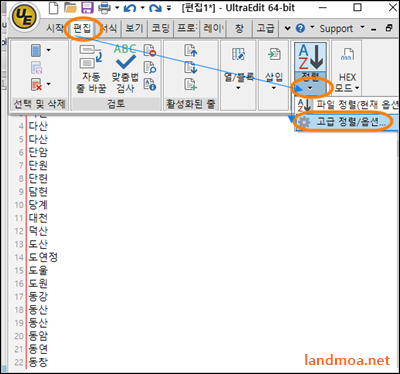The image size is (400, 374).
Task: Click the A-Z sort icon
Action: 310,57
